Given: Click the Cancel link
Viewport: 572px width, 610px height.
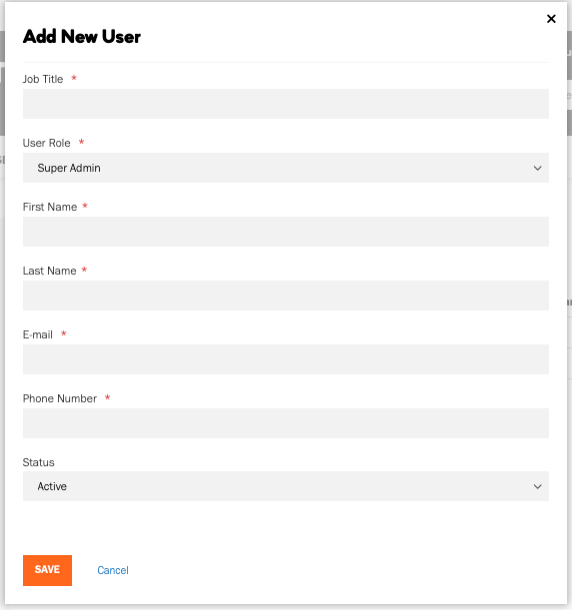Looking at the screenshot, I should (x=113, y=570).
